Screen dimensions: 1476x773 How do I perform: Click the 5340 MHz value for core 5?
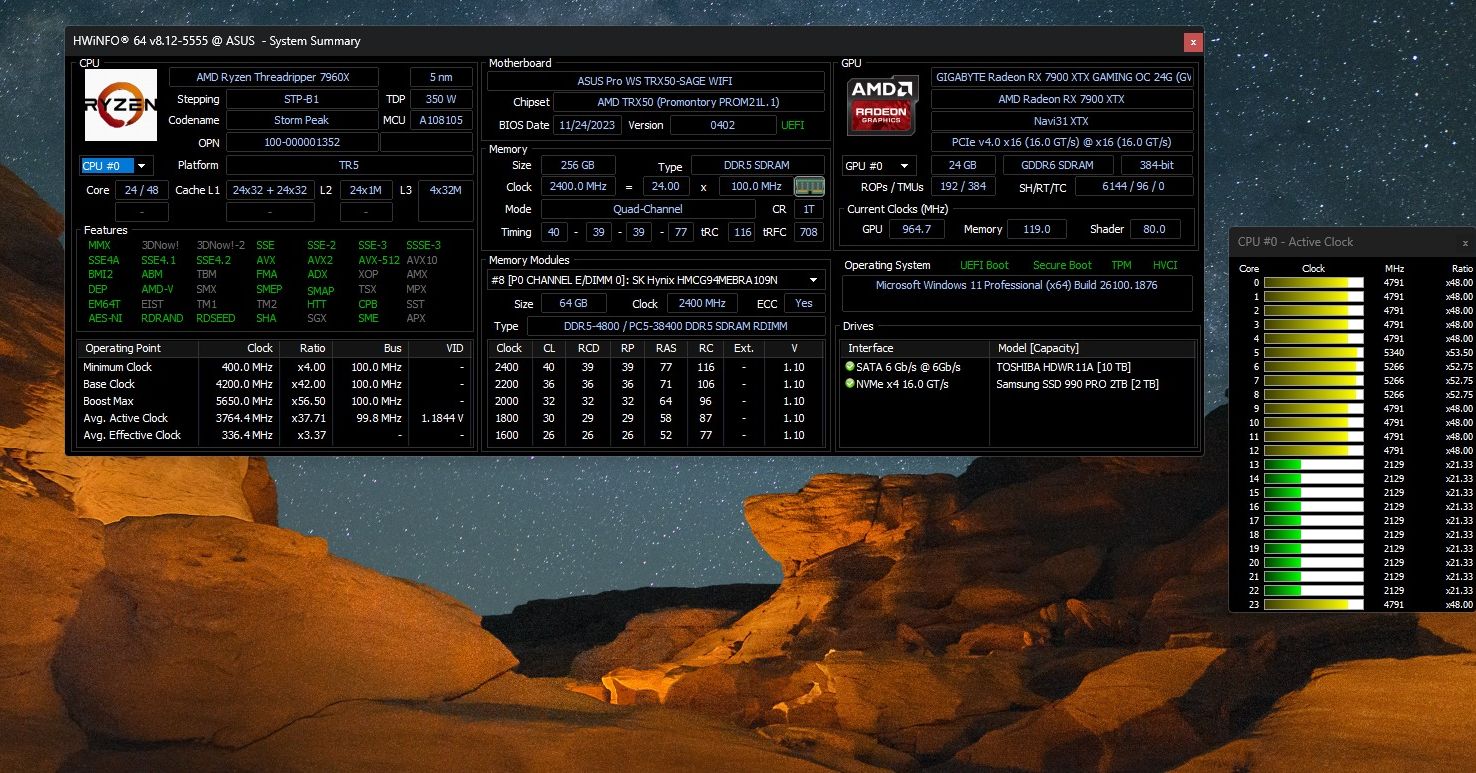point(1394,353)
